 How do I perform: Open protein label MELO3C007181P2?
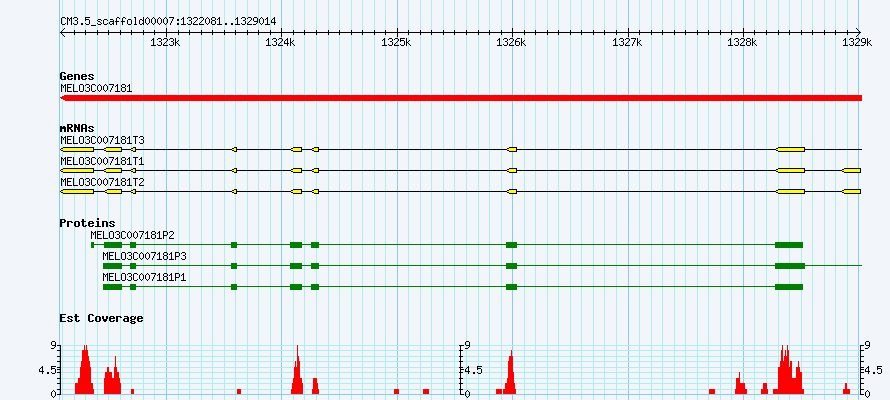point(132,235)
